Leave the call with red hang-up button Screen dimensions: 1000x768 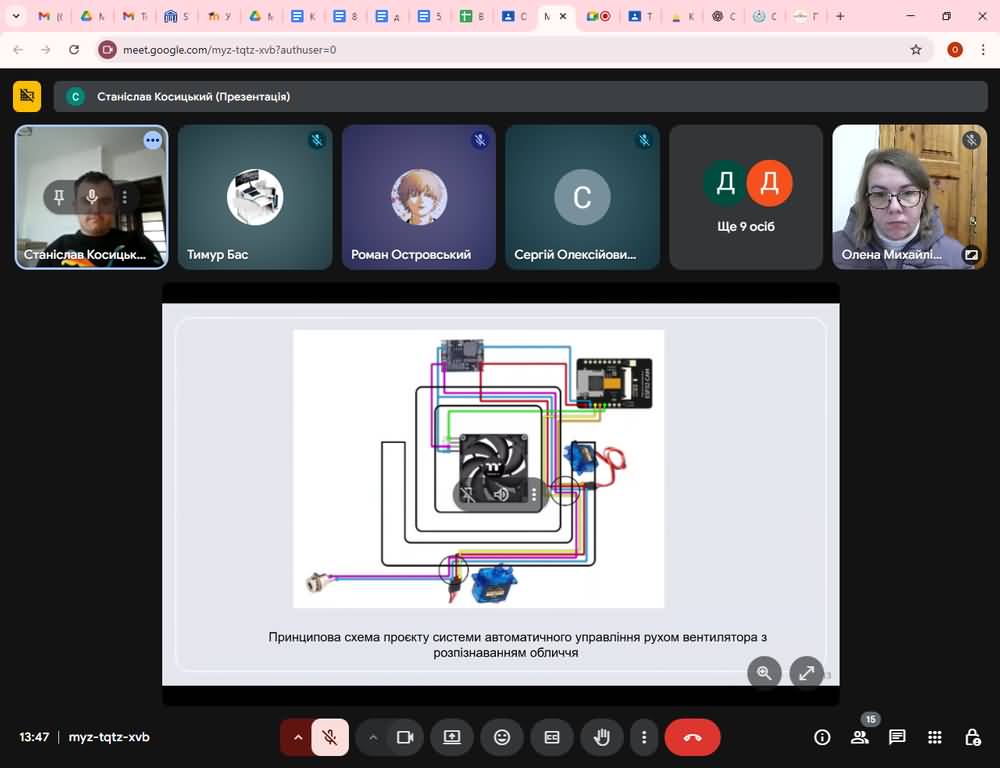pos(692,737)
